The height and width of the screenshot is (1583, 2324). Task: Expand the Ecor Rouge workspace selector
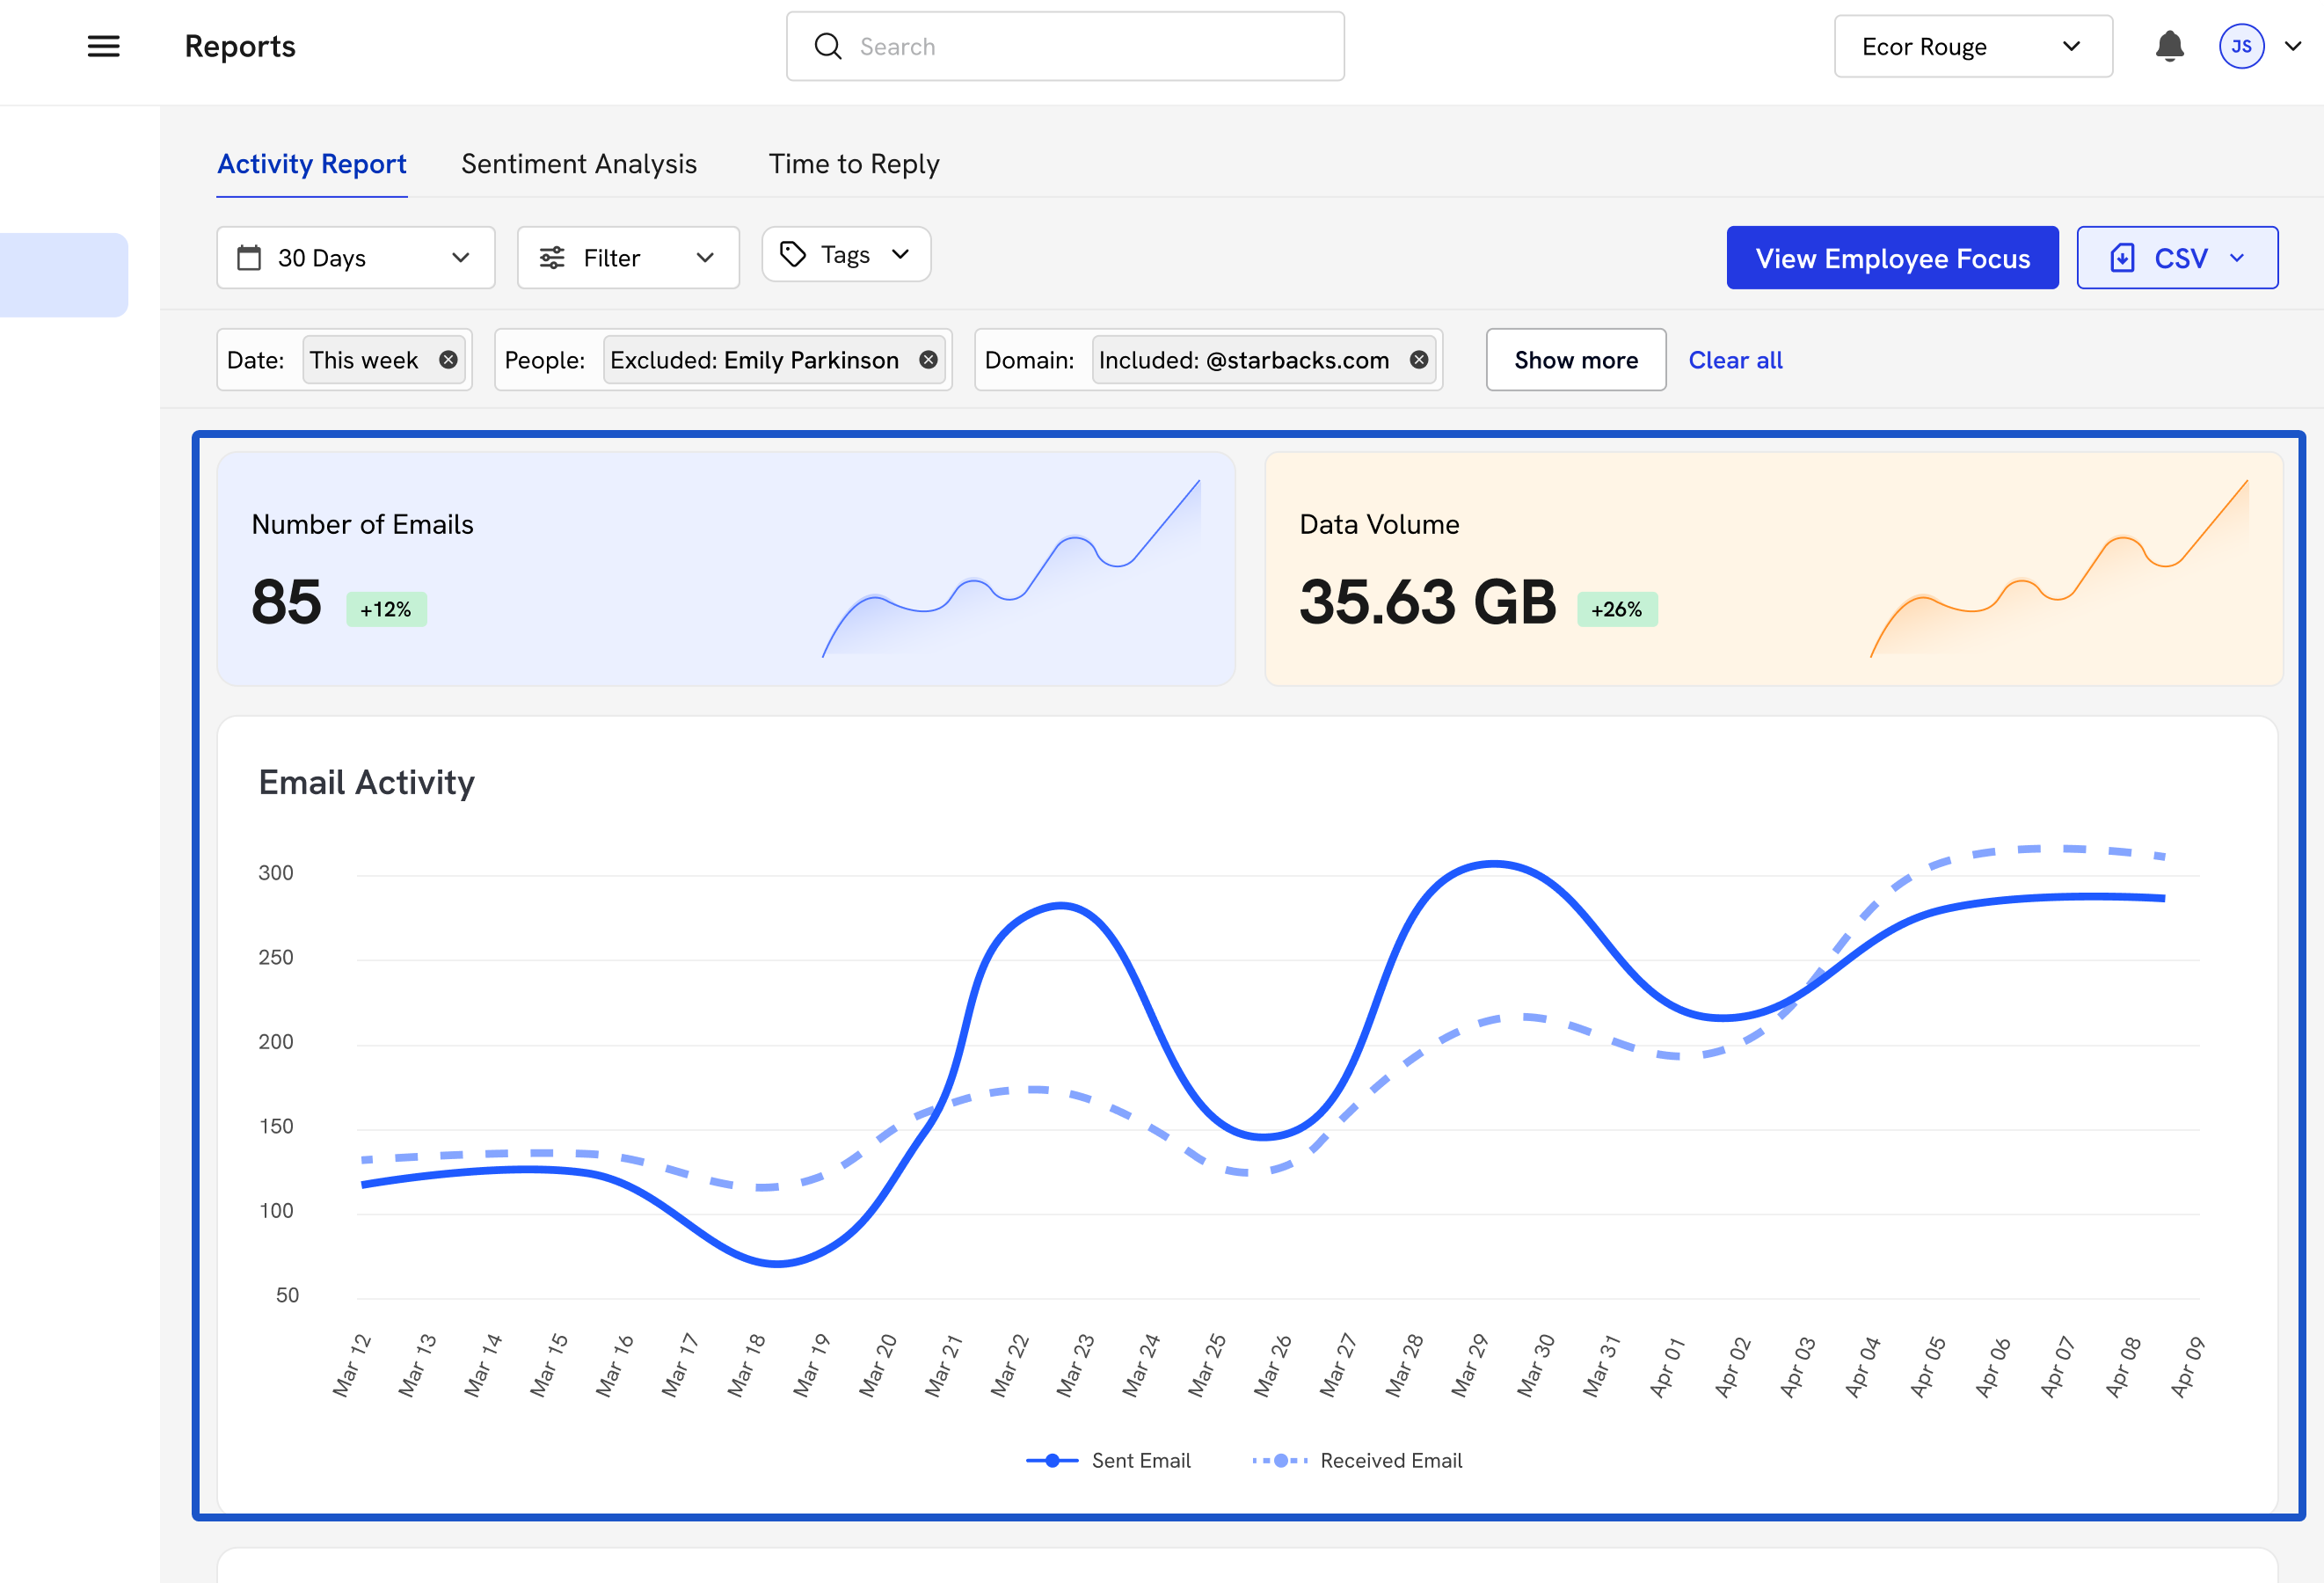[x=1971, y=46]
